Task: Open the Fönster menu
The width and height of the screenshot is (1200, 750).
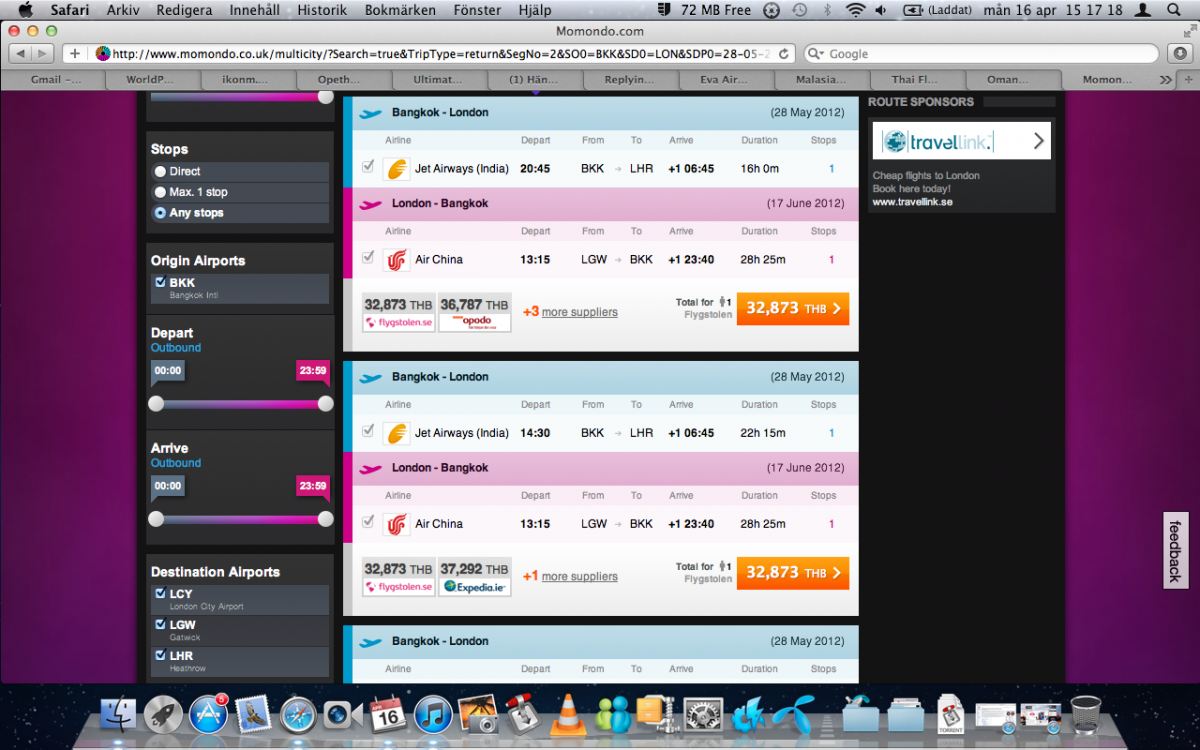Action: (478, 10)
